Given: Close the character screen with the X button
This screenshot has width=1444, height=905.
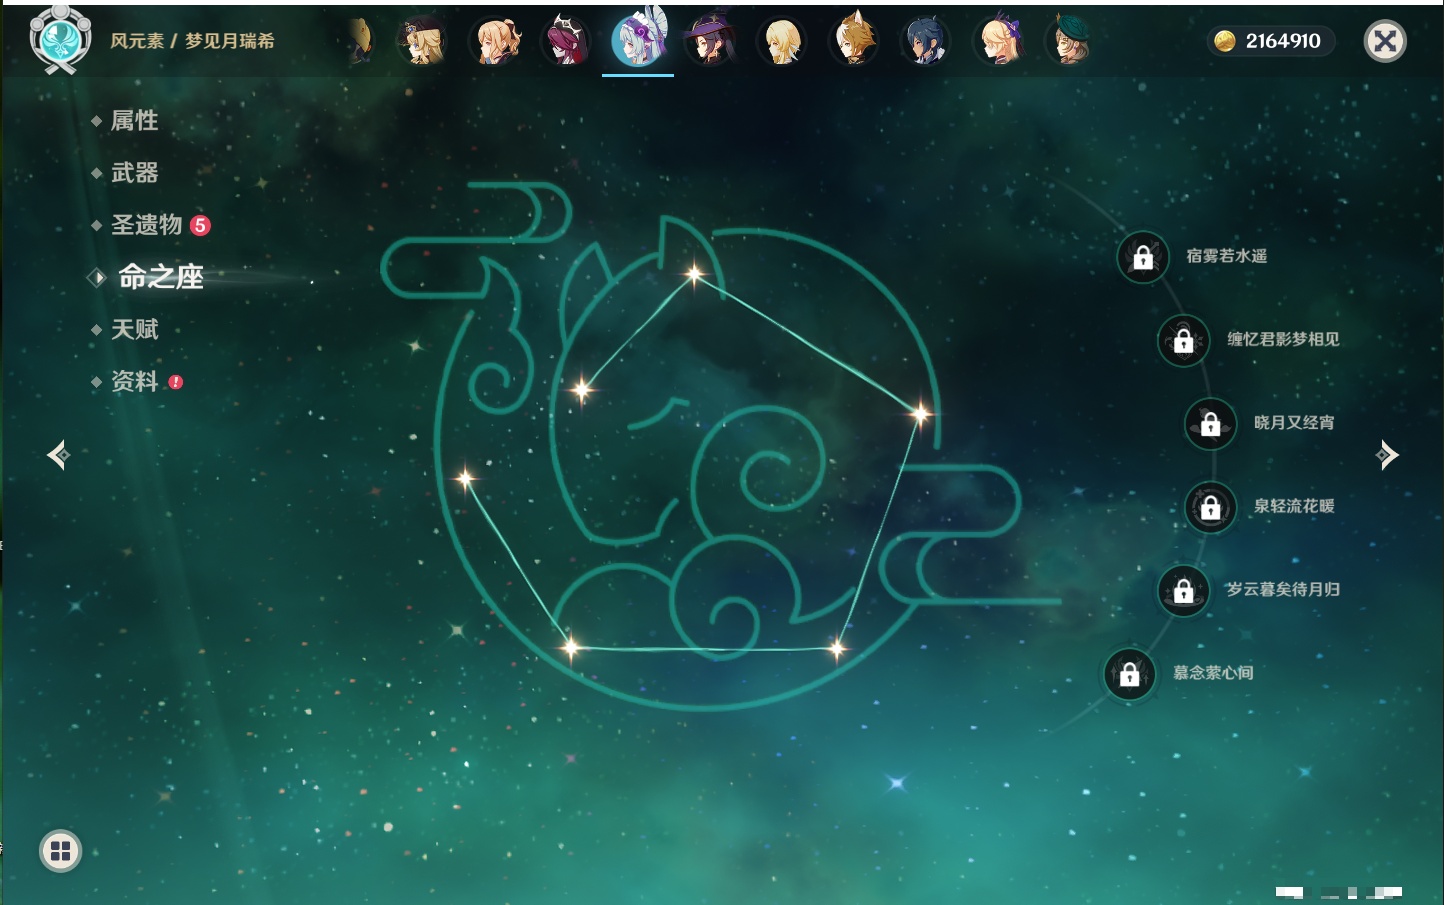Looking at the screenshot, I should 1385,41.
